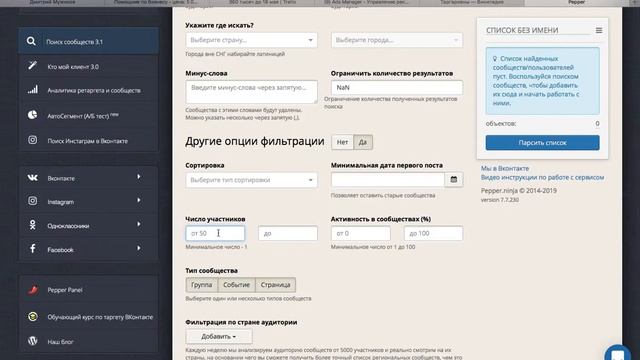Screen dimensions: 640x360
Task: Click the analytics bar-chart icon
Action: point(33,90)
